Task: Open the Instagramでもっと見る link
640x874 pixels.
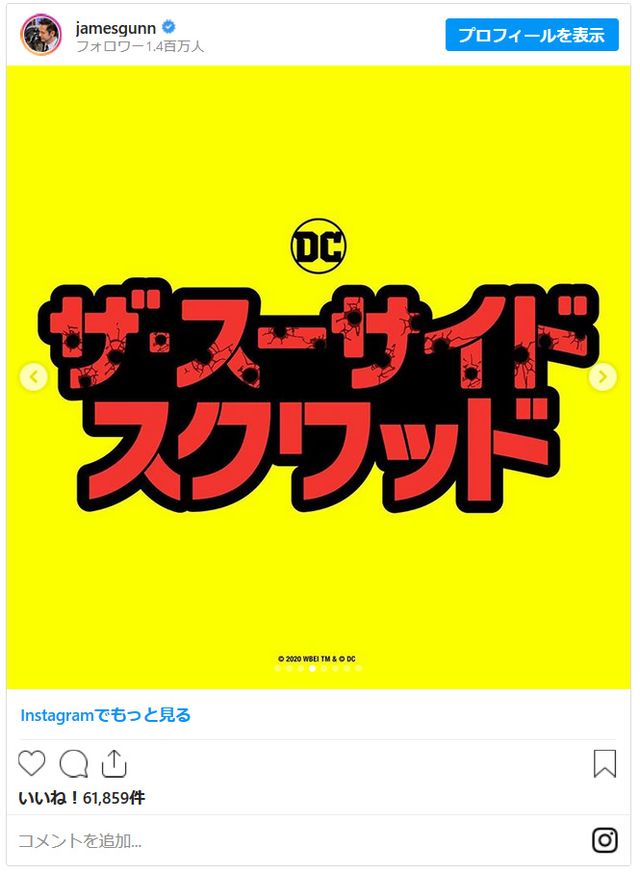Action: (x=105, y=715)
